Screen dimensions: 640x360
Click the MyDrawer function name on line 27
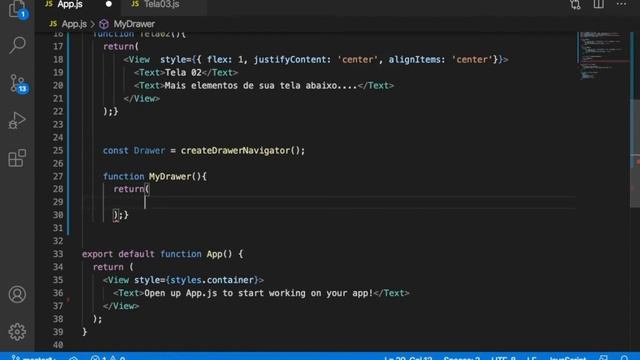coord(170,176)
